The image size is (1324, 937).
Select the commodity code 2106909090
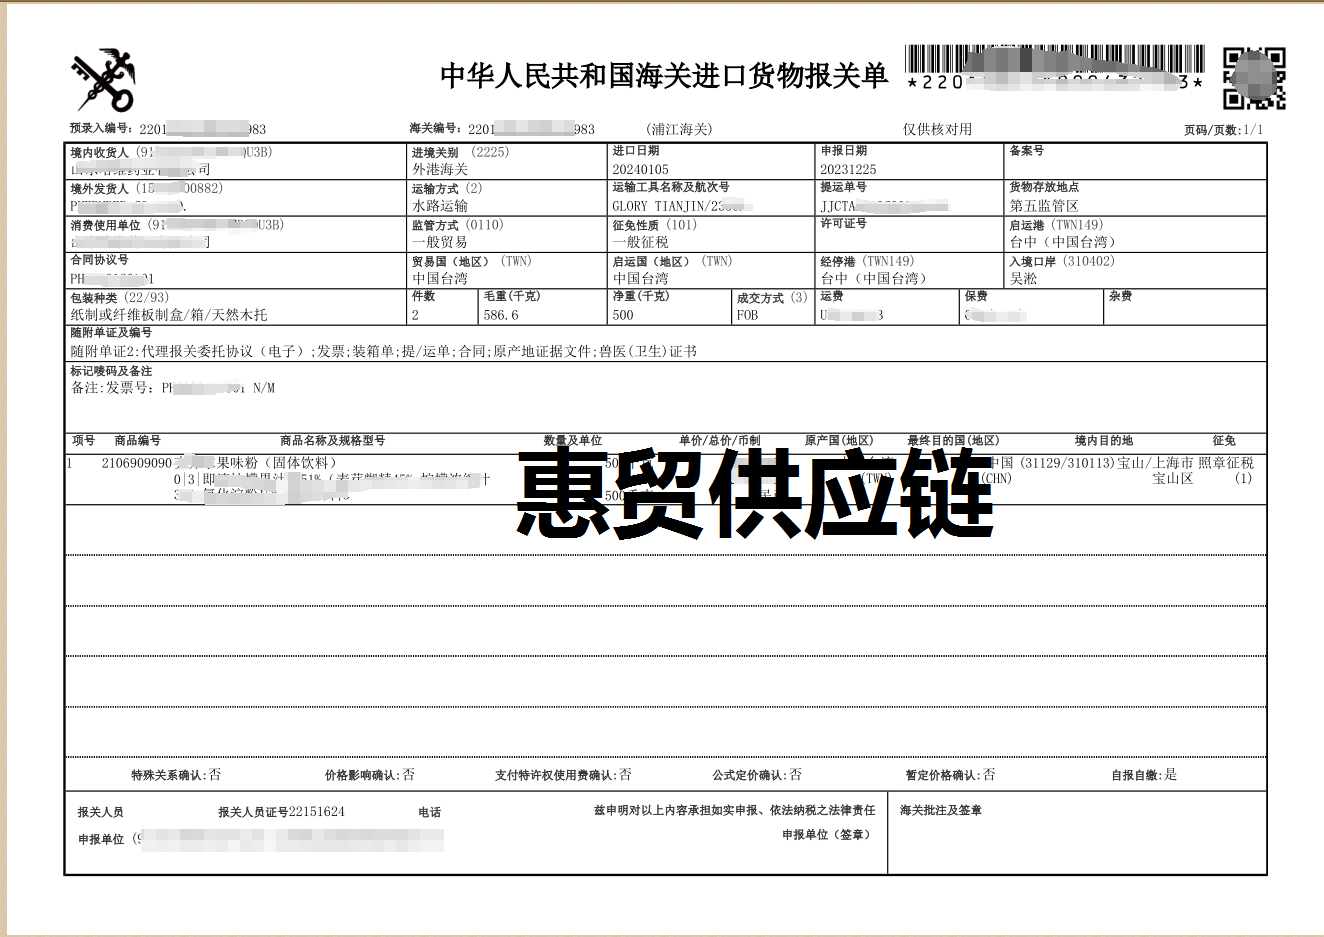click(137, 463)
